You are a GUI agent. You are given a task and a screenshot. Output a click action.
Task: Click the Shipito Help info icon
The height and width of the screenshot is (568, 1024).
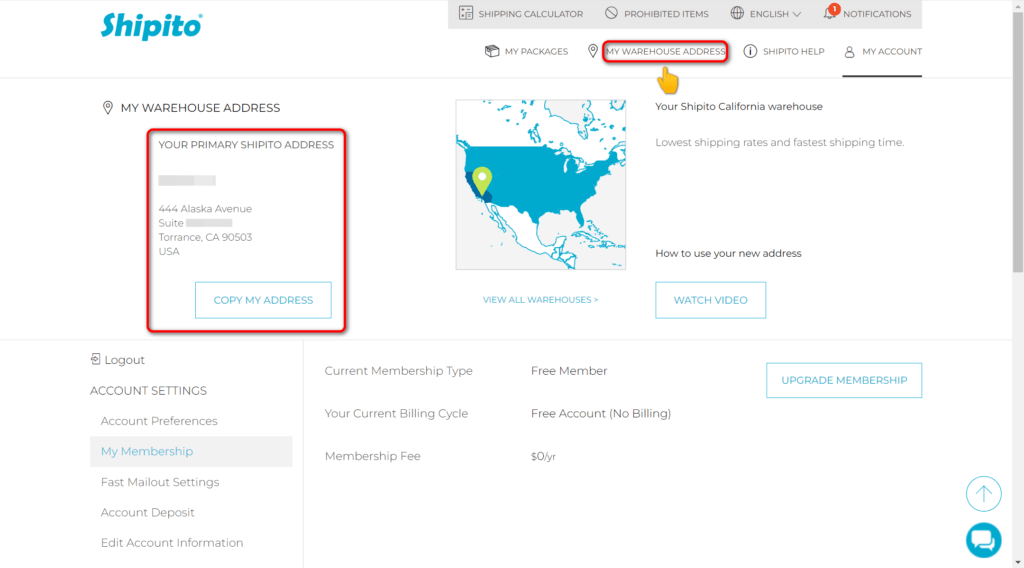750,51
